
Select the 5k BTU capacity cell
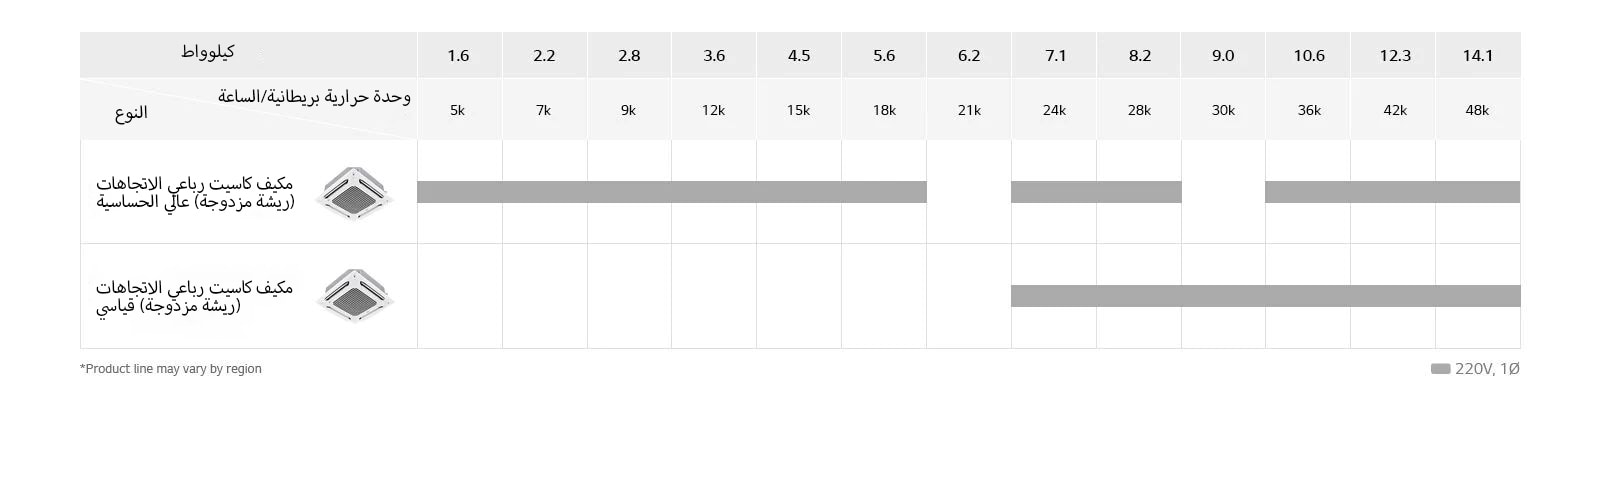coord(457,110)
